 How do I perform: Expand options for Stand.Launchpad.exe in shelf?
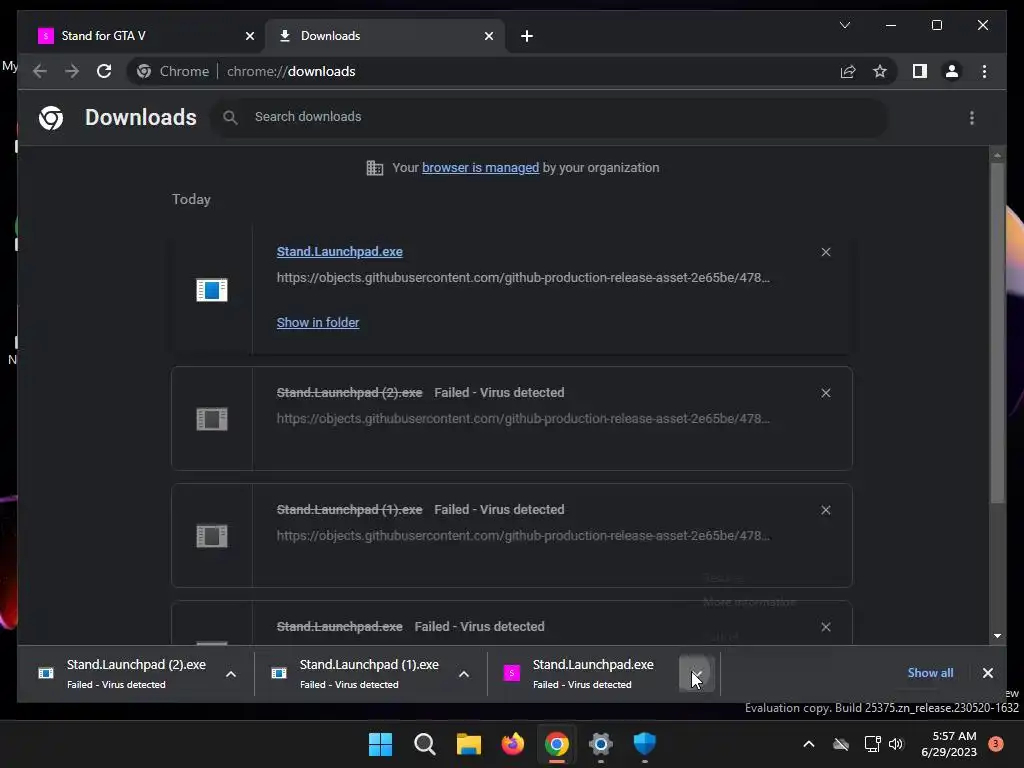697,674
